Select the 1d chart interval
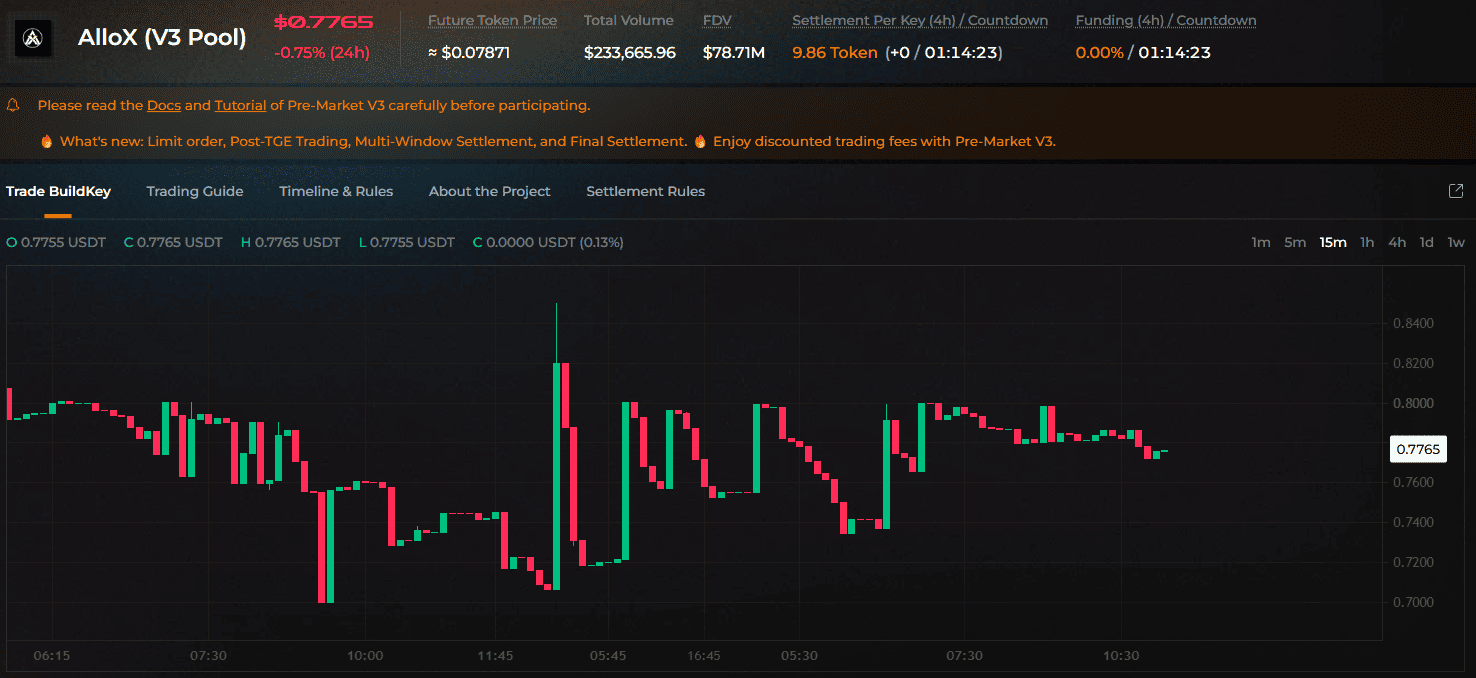Screen dimensions: 1476x678 (1427, 242)
